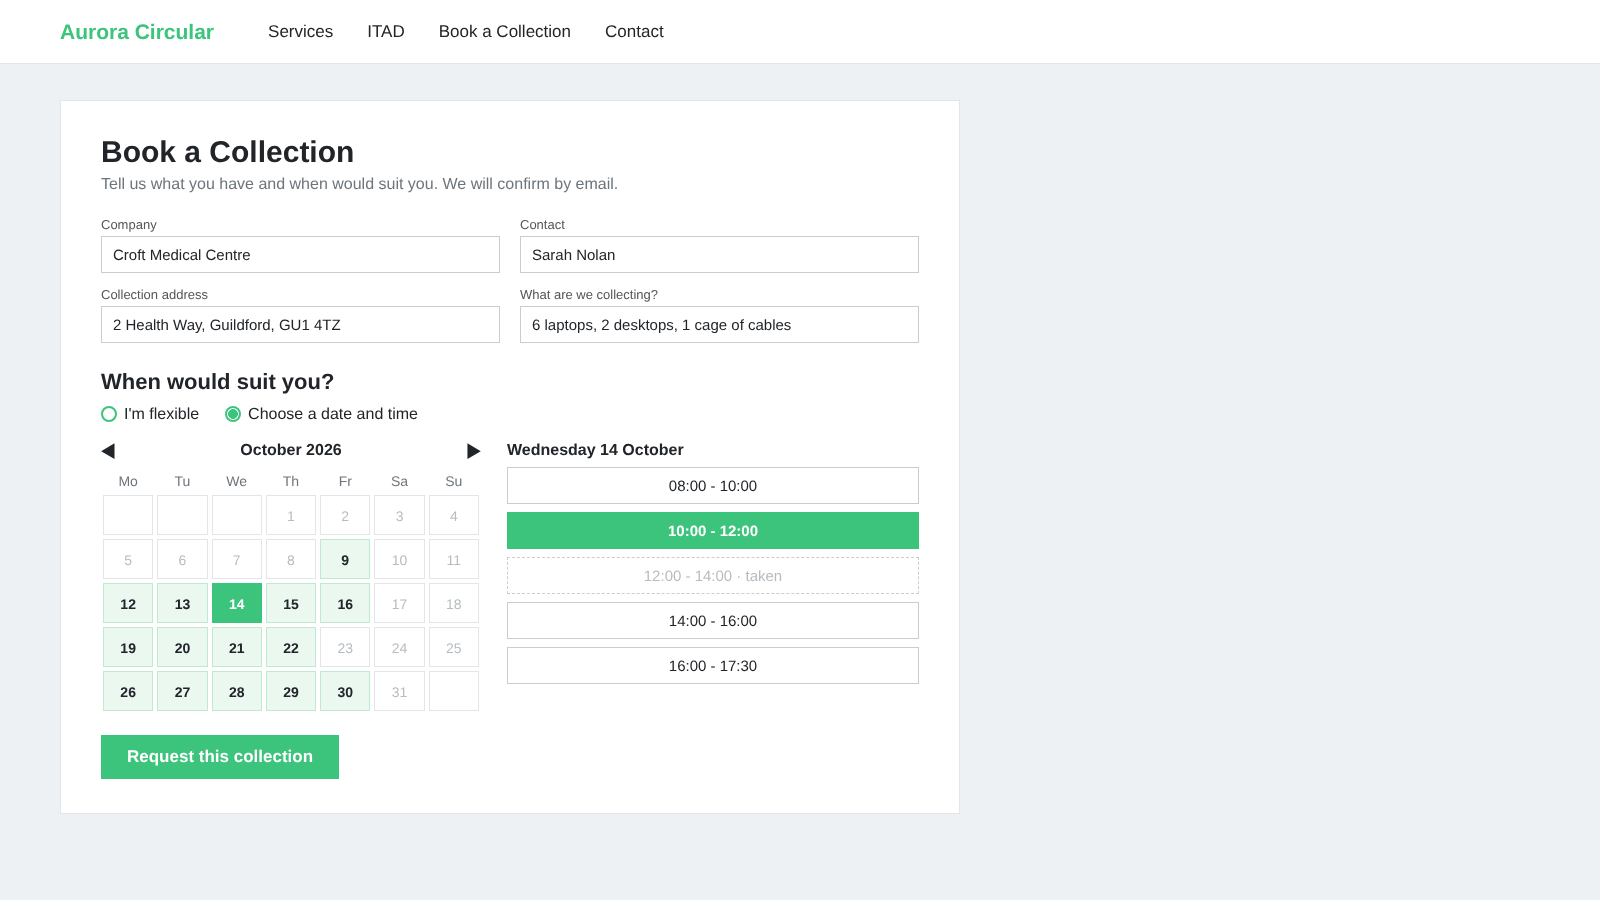1600x900 pixels.
Task: Pick October 15 in the calendar
Action: [x=291, y=604]
